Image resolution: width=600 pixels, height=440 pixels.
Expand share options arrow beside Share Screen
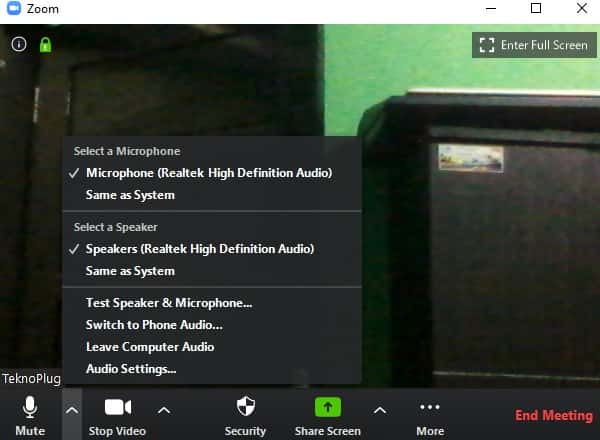pyautogui.click(x=380, y=411)
